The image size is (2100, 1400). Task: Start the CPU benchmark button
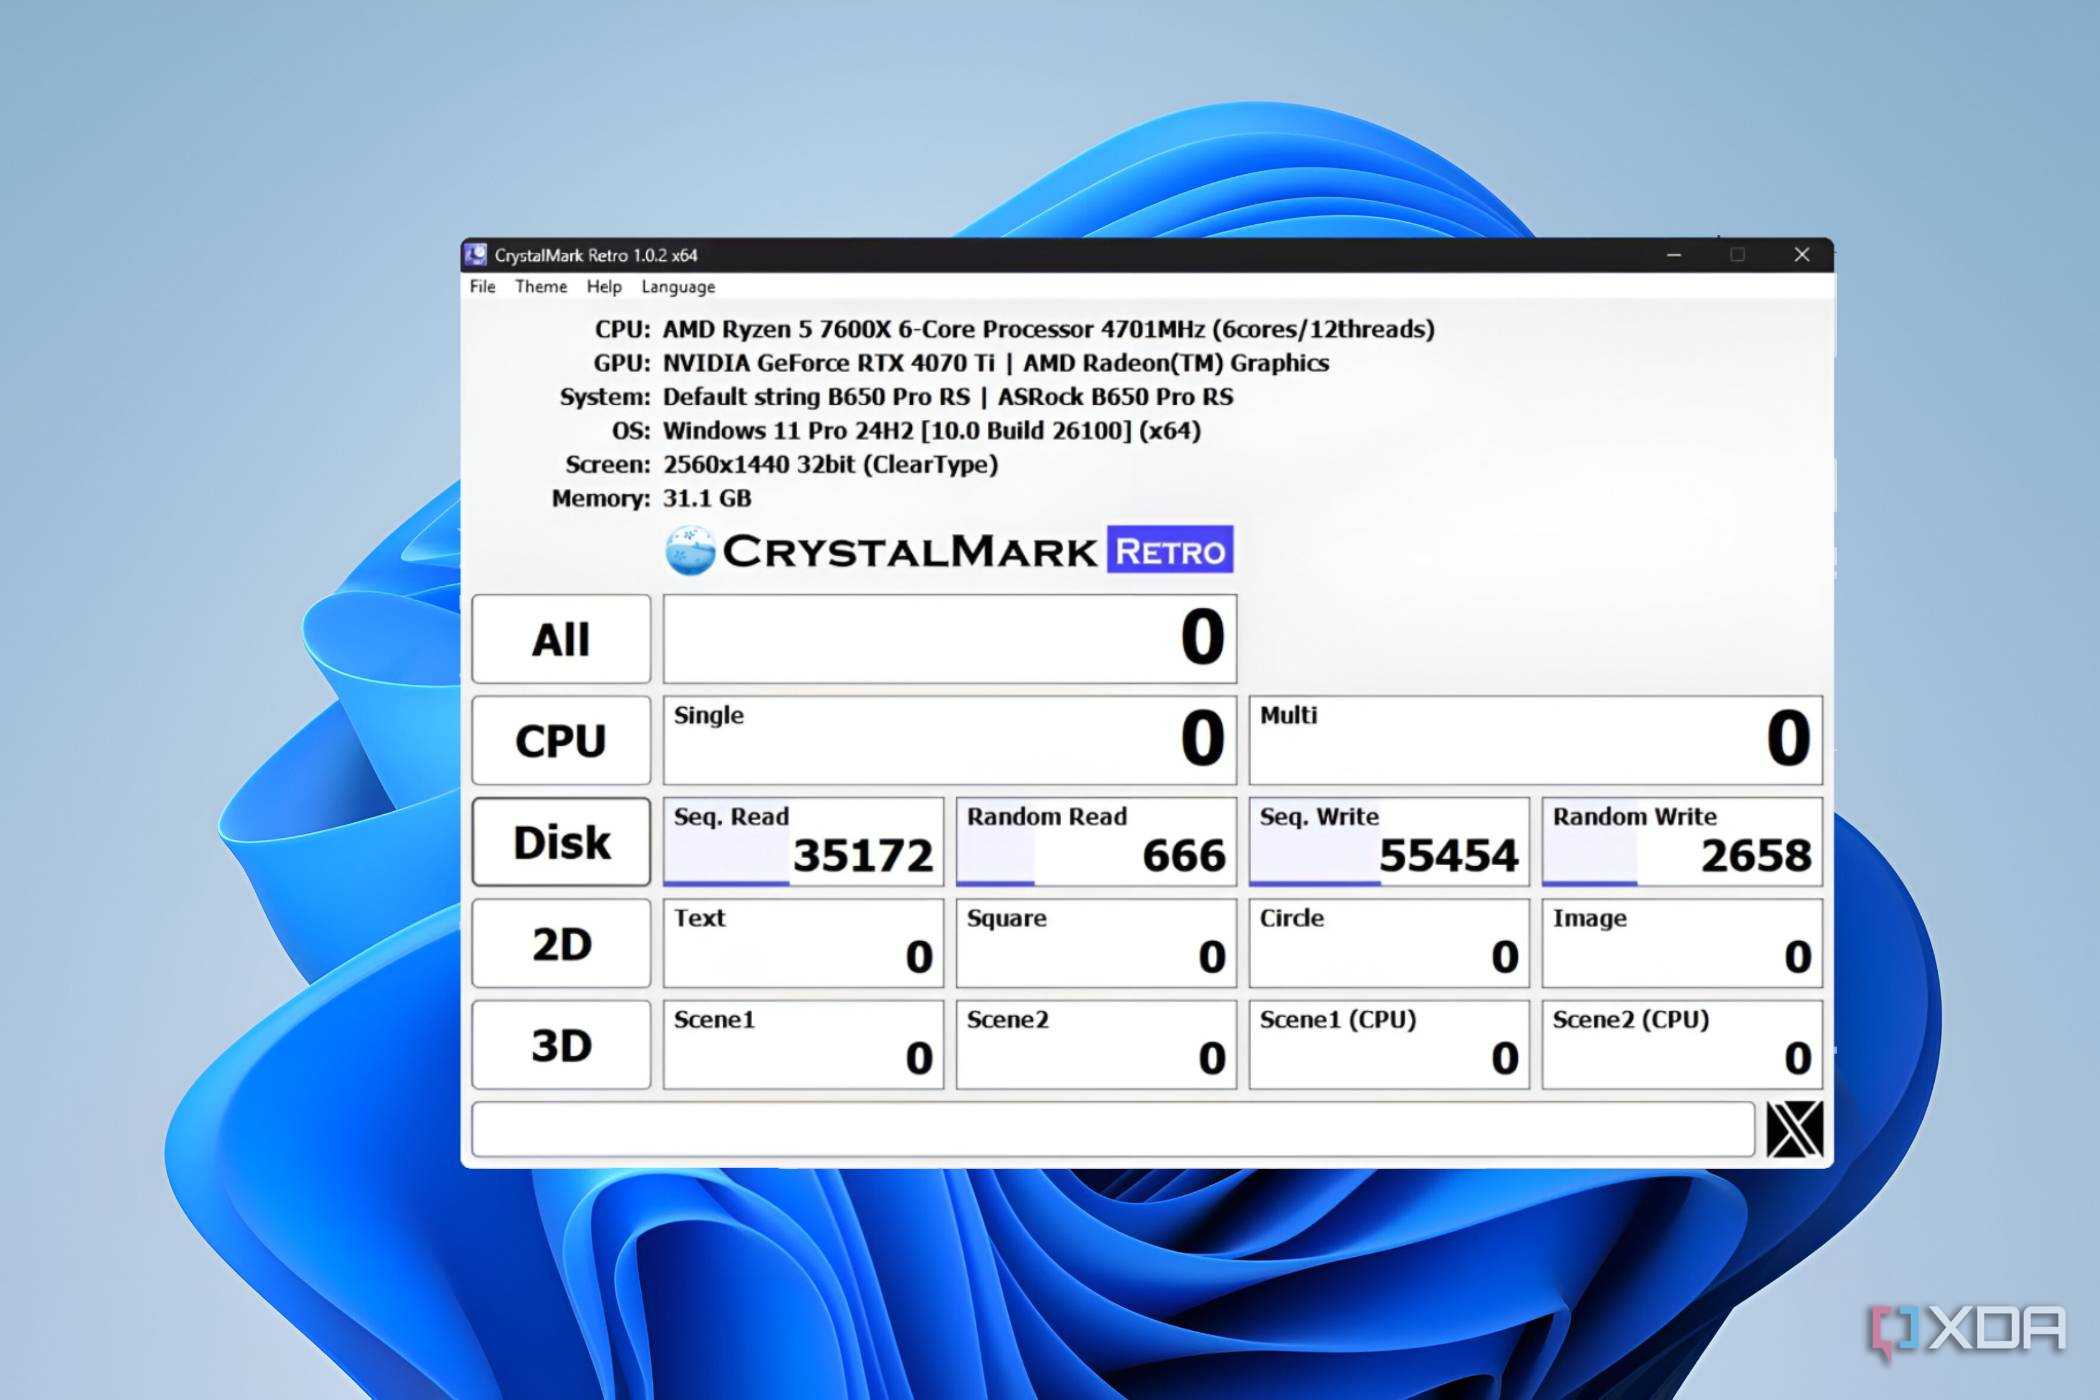pyautogui.click(x=561, y=740)
